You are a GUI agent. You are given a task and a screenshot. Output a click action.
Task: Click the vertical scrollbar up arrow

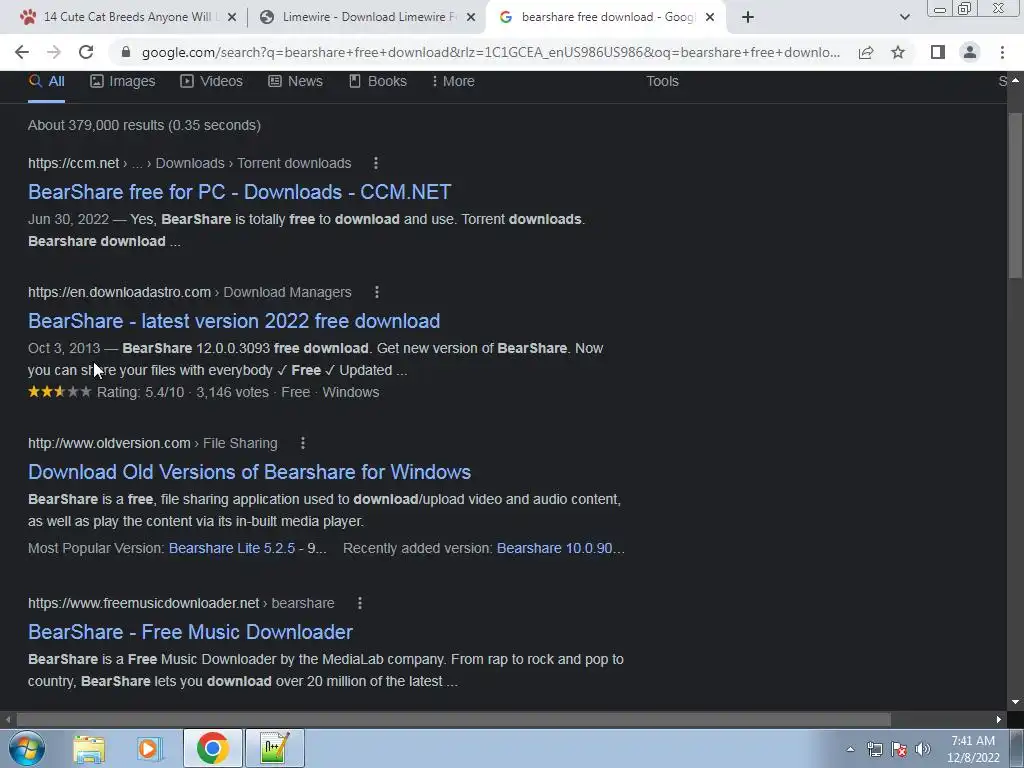pyautogui.click(x=1015, y=80)
